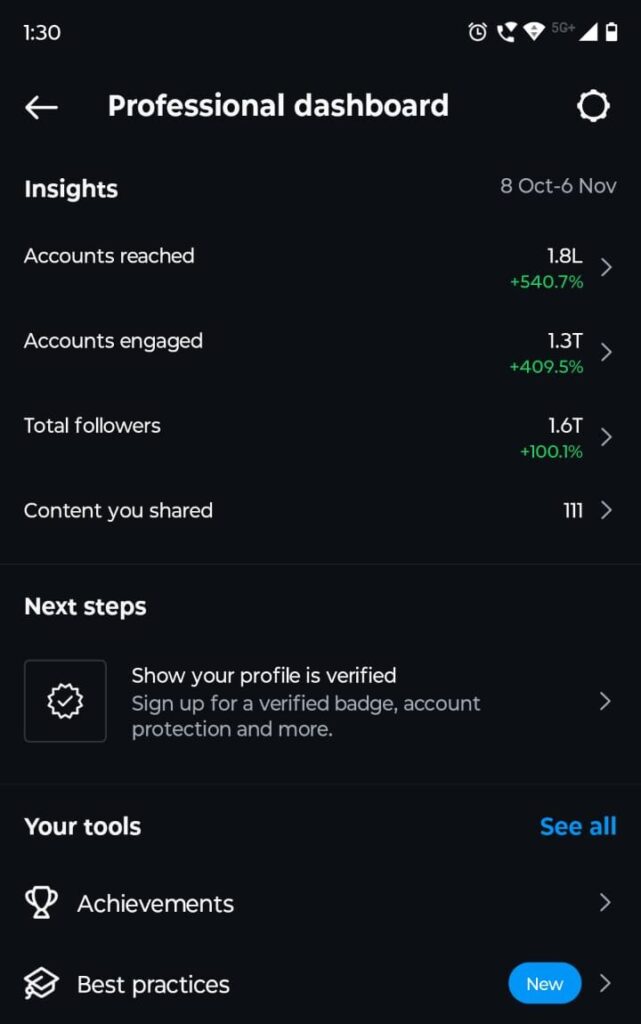Tap the Wi-Fi icon in status bar
This screenshot has height=1024, width=641.
coord(534,32)
